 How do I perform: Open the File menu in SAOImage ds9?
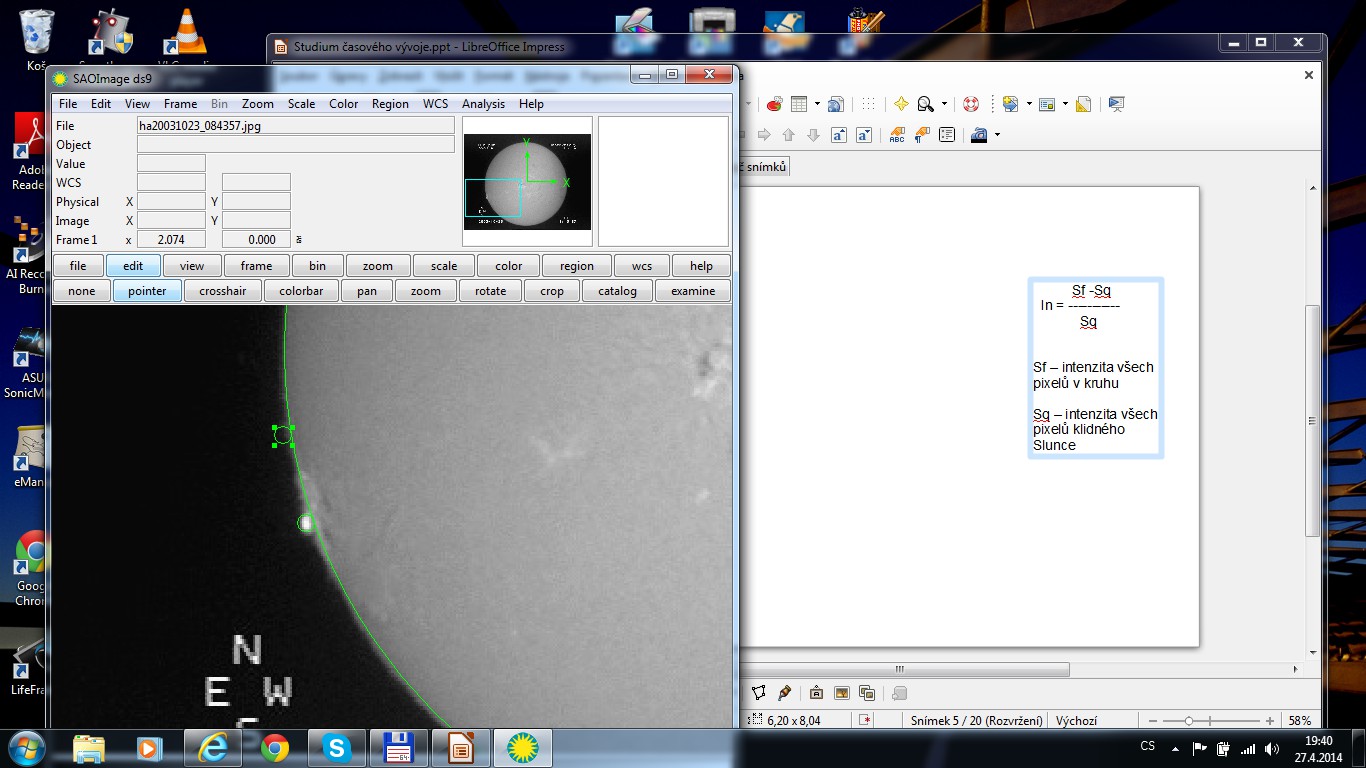tap(68, 104)
